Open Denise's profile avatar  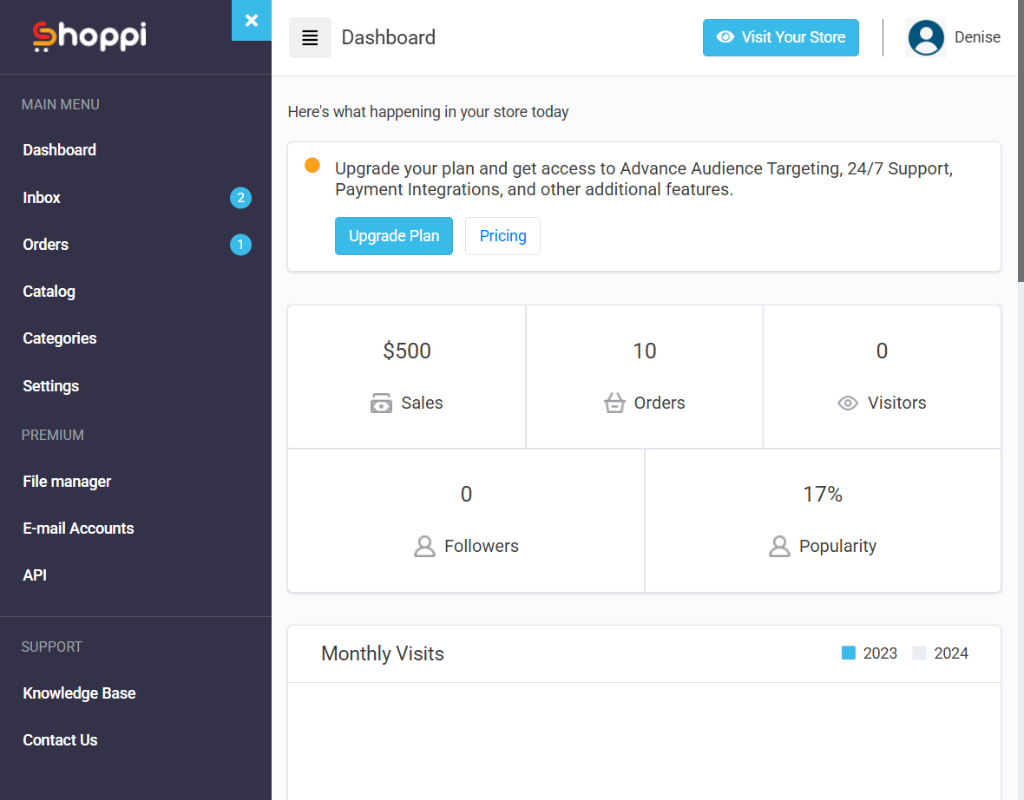925,38
